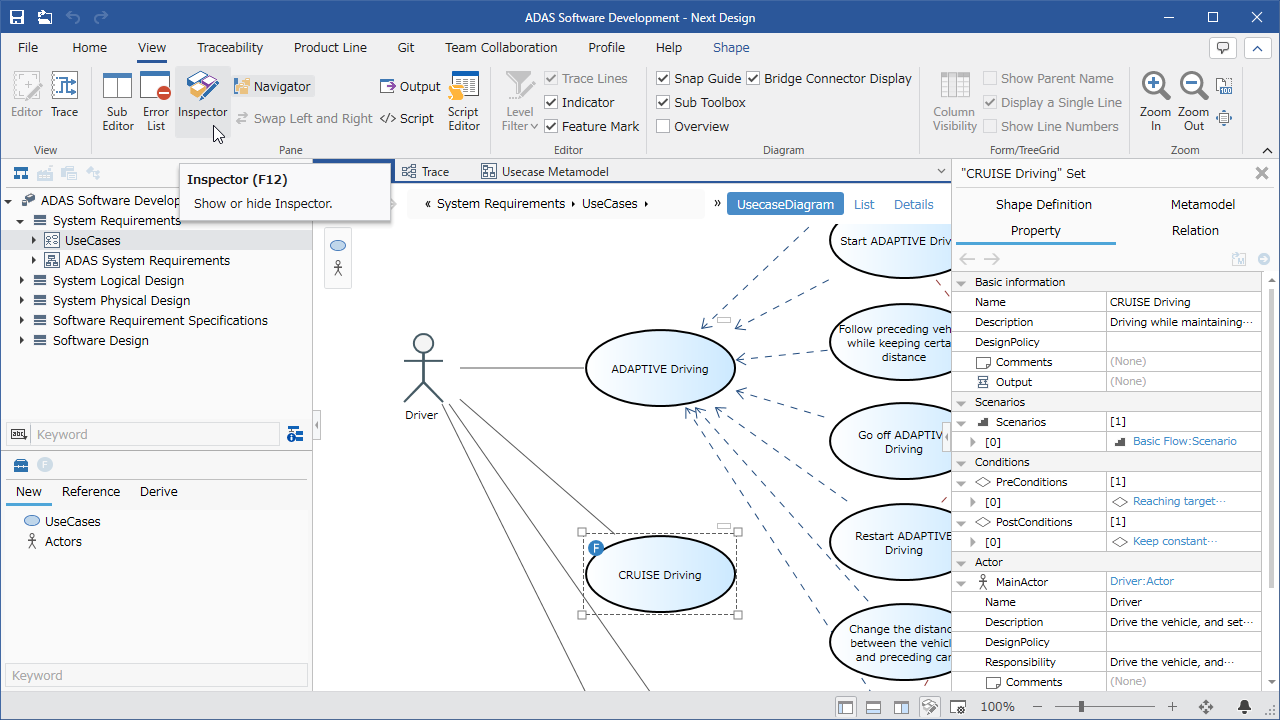Image resolution: width=1280 pixels, height=720 pixels.
Task: Adjust the zoom slider thumb in status bar
Action: click(x=1081, y=707)
